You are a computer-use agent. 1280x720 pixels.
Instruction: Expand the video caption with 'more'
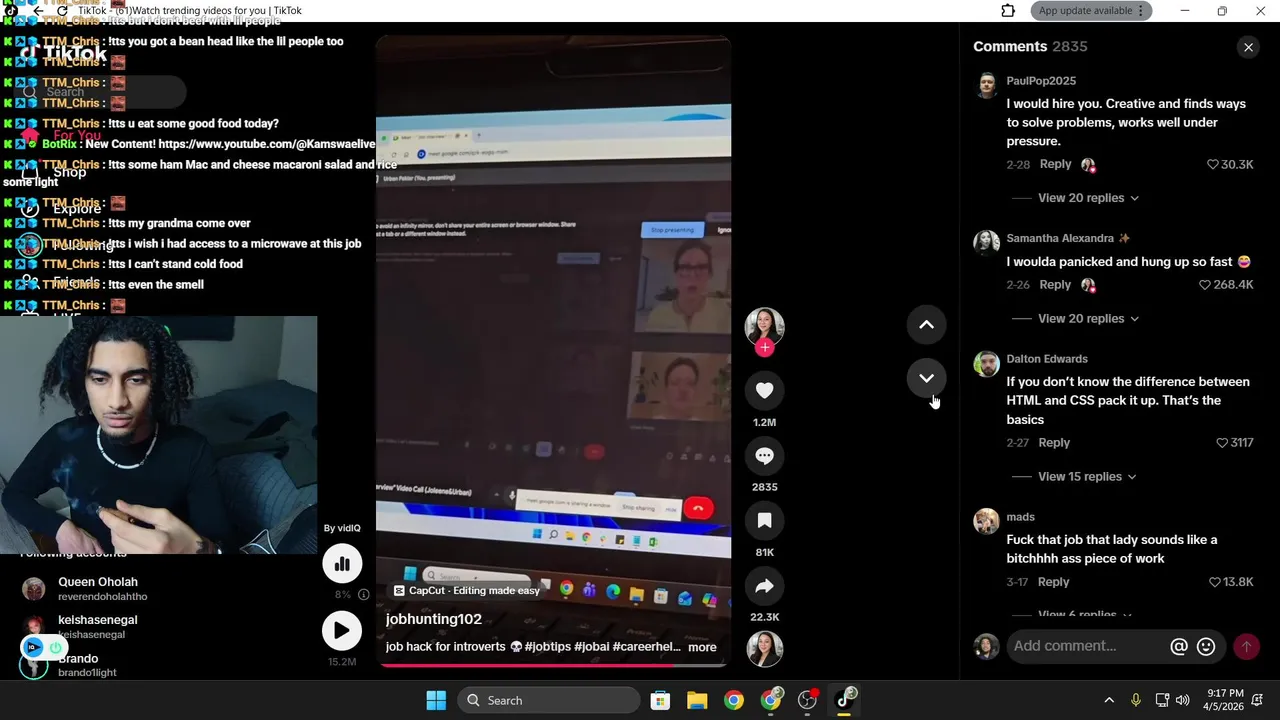pos(702,647)
